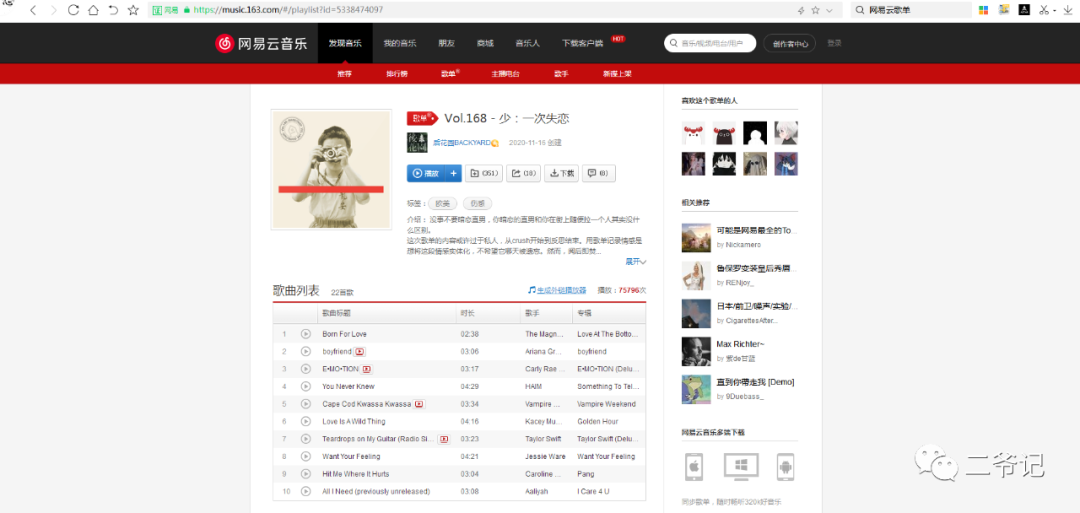
Task: Play Hit Me Where It Hurts
Action: click(306, 474)
